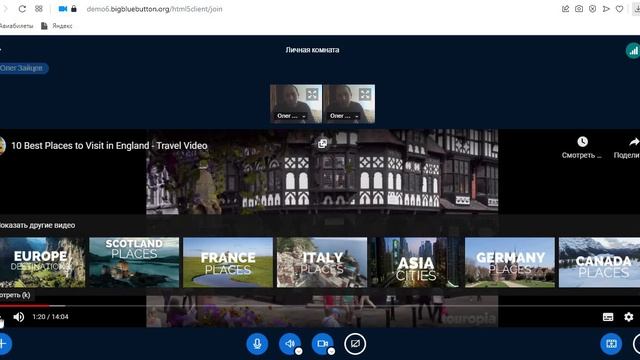Open the second webcam user name dropdown

coord(344,116)
